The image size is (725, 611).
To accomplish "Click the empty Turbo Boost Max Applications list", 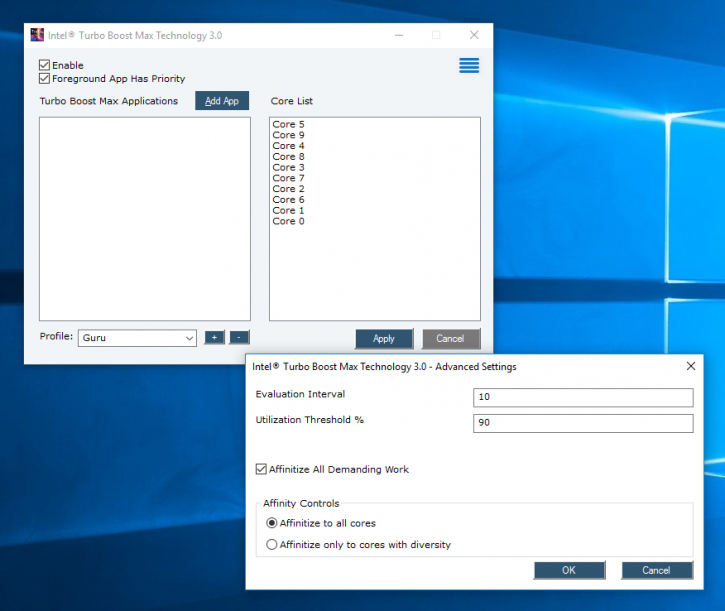I will pos(145,218).
